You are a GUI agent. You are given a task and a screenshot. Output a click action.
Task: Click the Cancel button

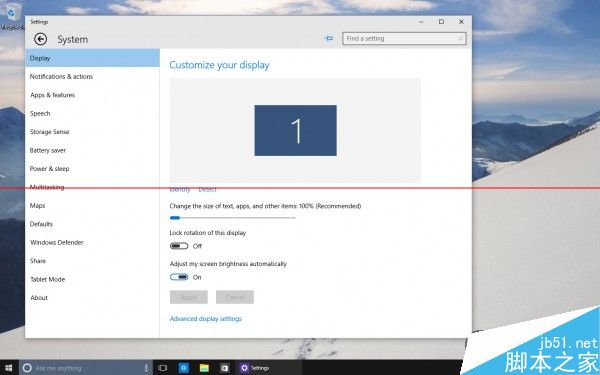(235, 297)
